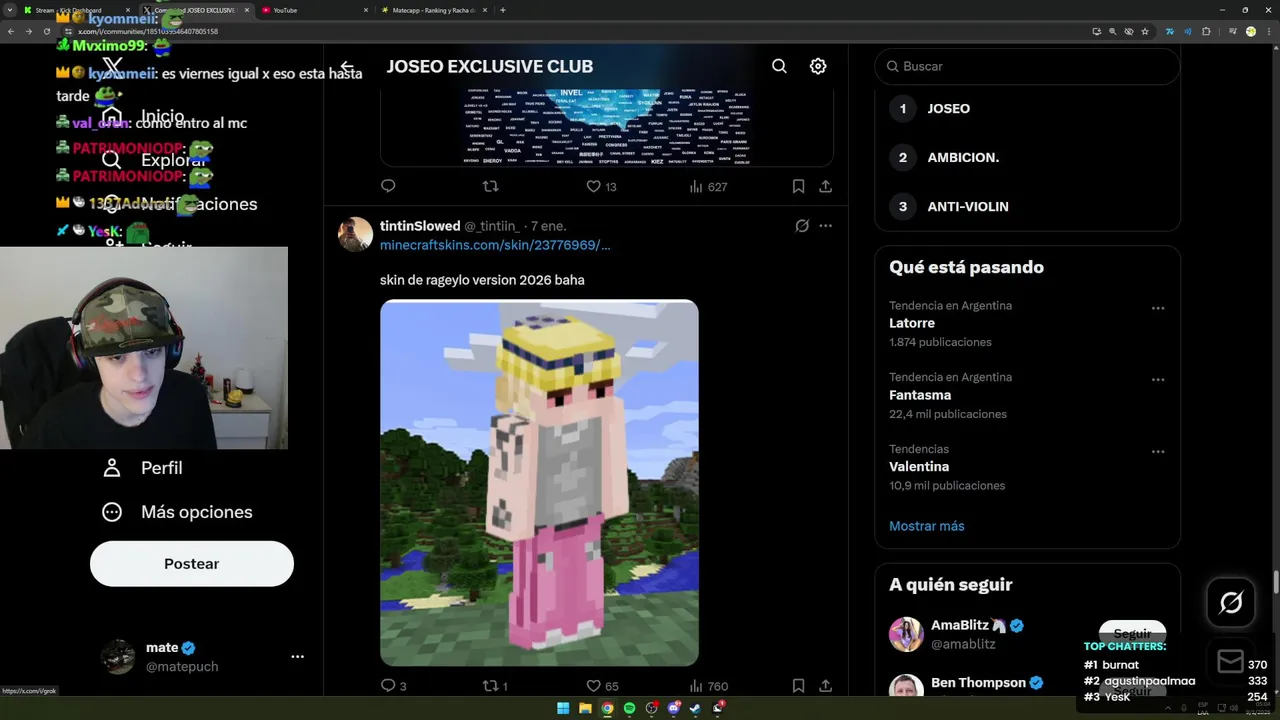This screenshot has width=1280, height=720.
Task: Click the 7 ene. post date
Action: (550, 226)
